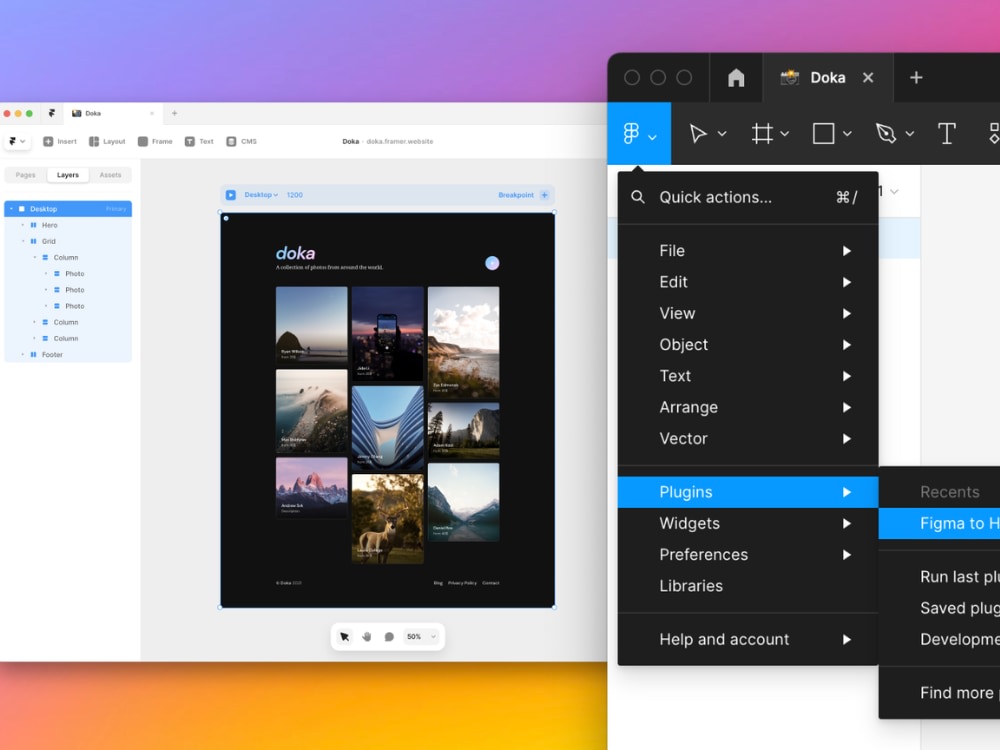Open CMS in Framer toolbar

click(241, 142)
